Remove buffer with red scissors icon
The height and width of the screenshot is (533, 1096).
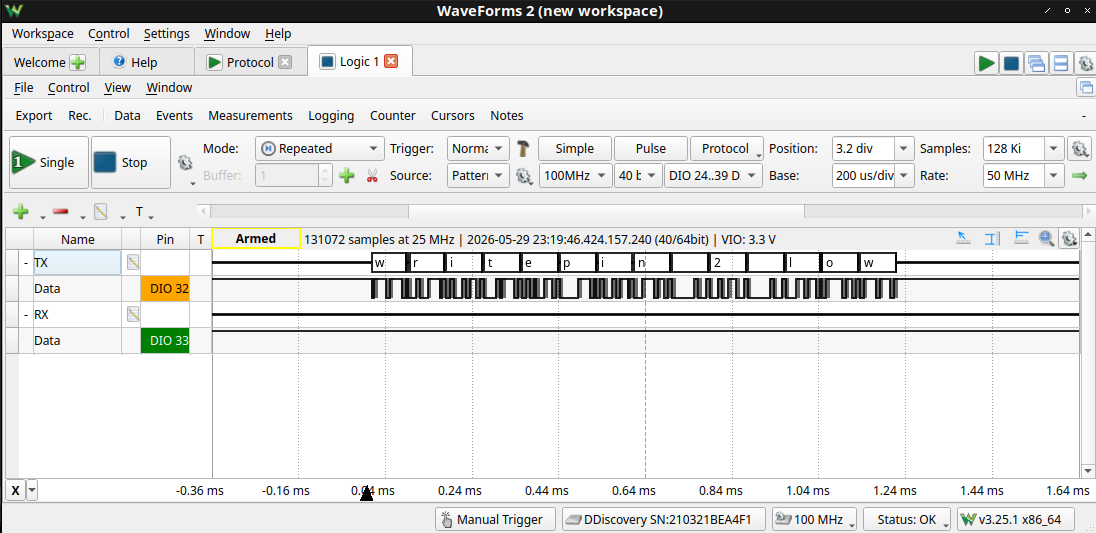click(x=372, y=175)
